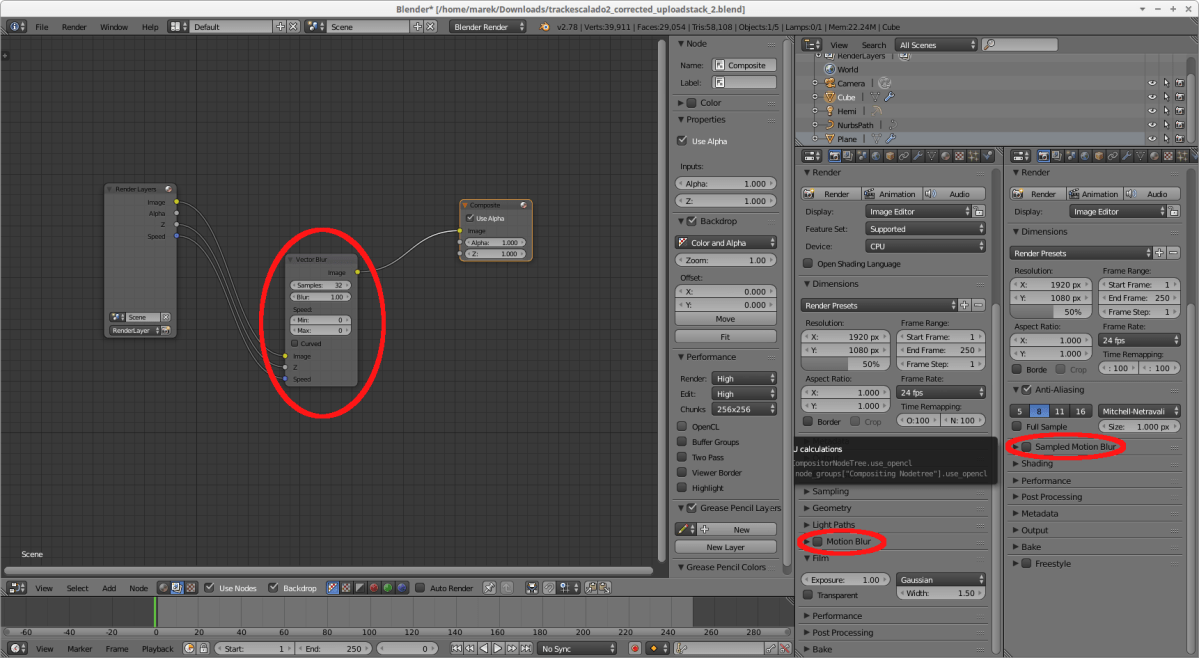This screenshot has height=658, width=1199.
Task: Toggle Camera visibility eye in outliner
Action: [1152, 83]
